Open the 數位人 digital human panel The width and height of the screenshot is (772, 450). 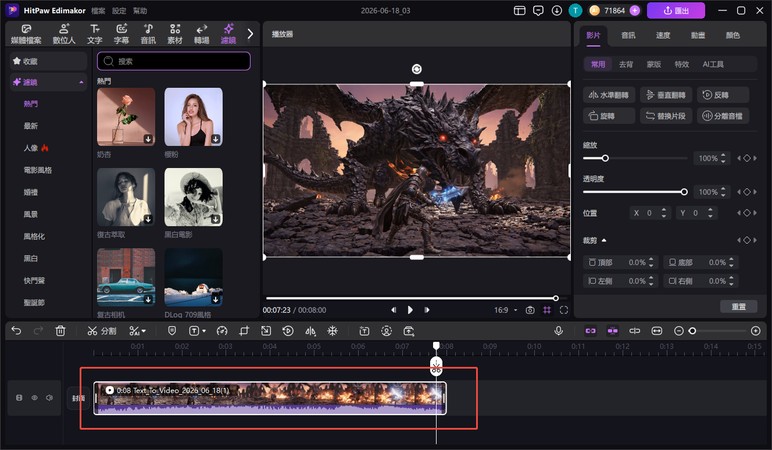tap(64, 34)
